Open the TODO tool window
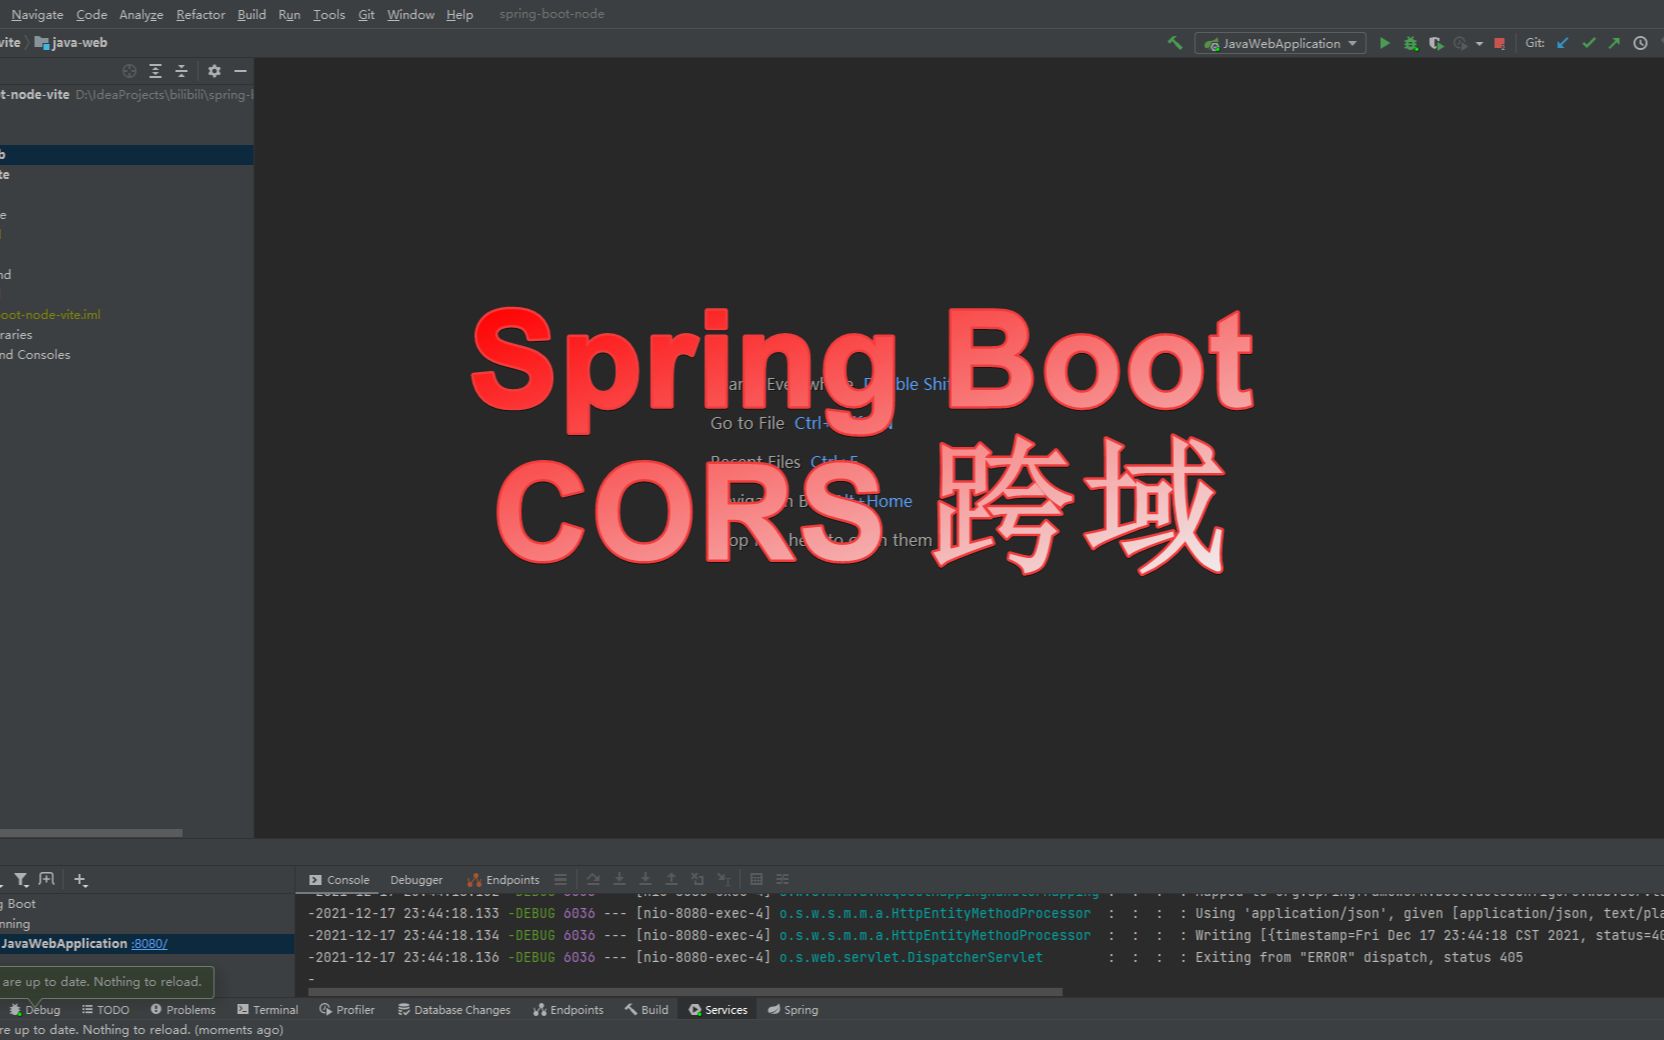This screenshot has height=1040, width=1664. (105, 1010)
